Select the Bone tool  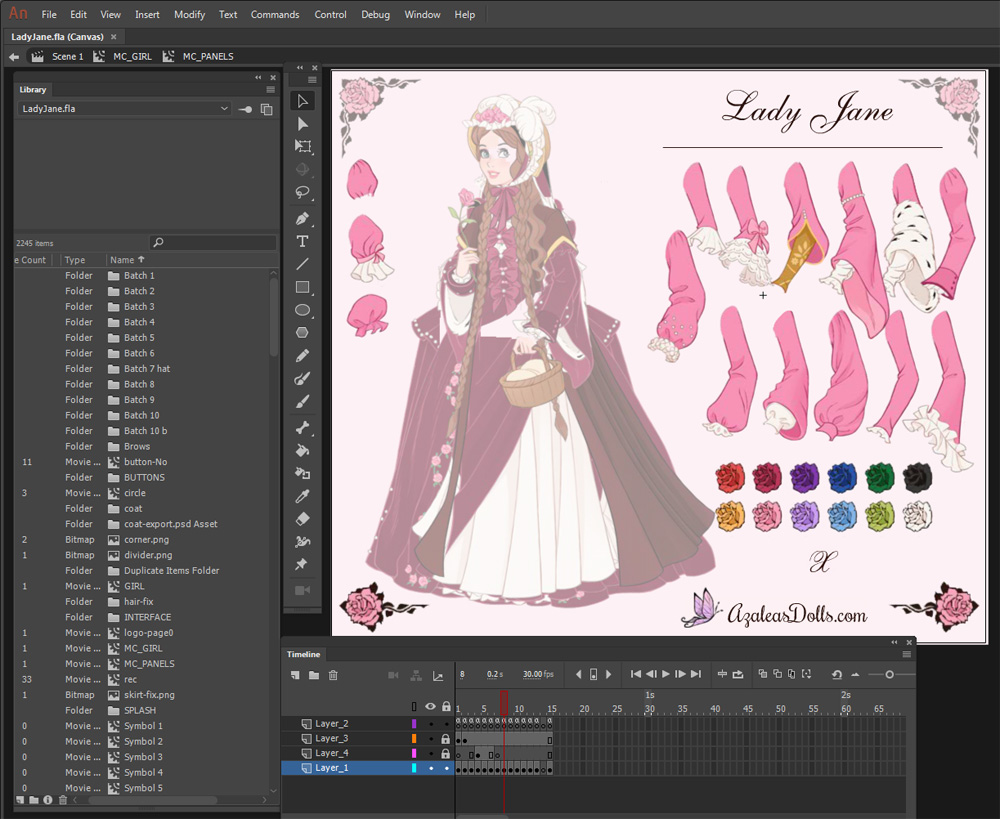point(302,428)
